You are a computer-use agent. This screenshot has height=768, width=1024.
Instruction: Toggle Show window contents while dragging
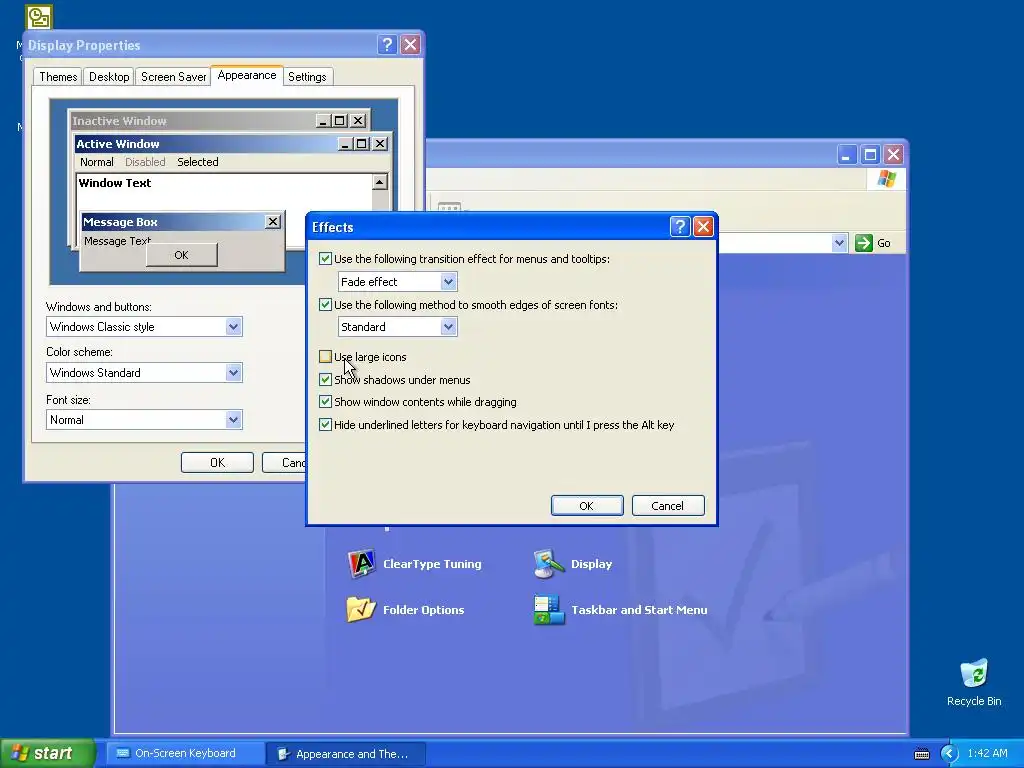point(325,402)
